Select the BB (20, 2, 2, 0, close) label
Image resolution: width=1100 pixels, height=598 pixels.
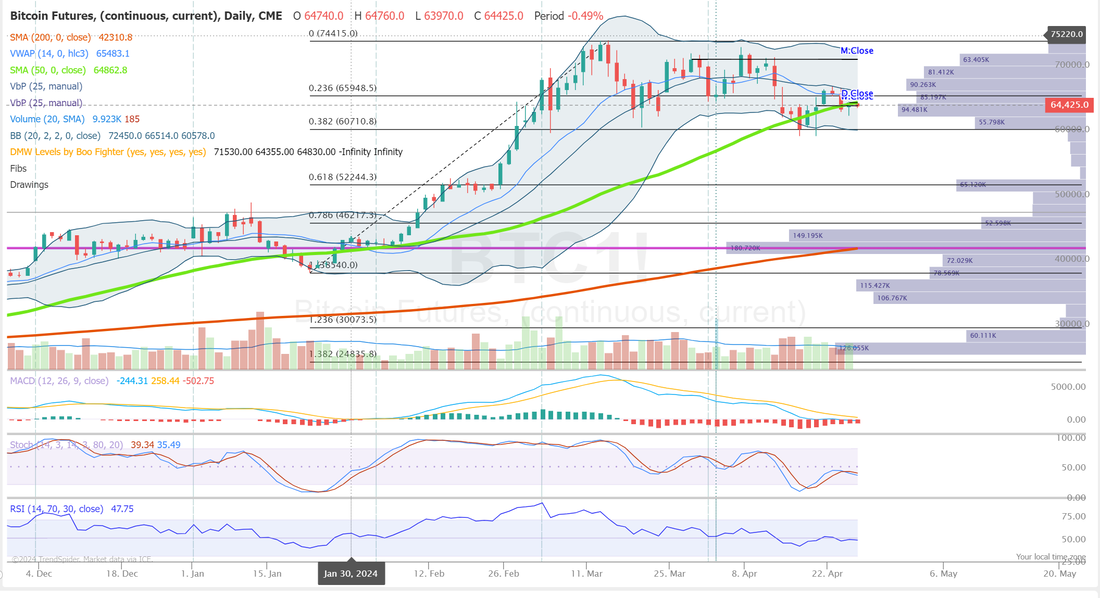click(55, 135)
